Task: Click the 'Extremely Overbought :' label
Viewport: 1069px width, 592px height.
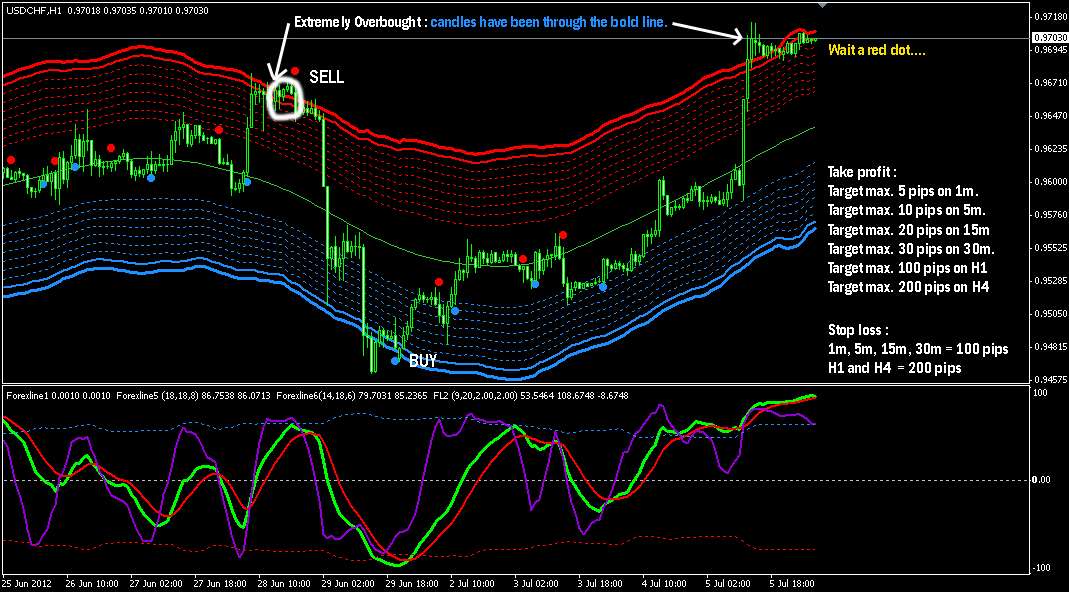Action: [x=359, y=23]
